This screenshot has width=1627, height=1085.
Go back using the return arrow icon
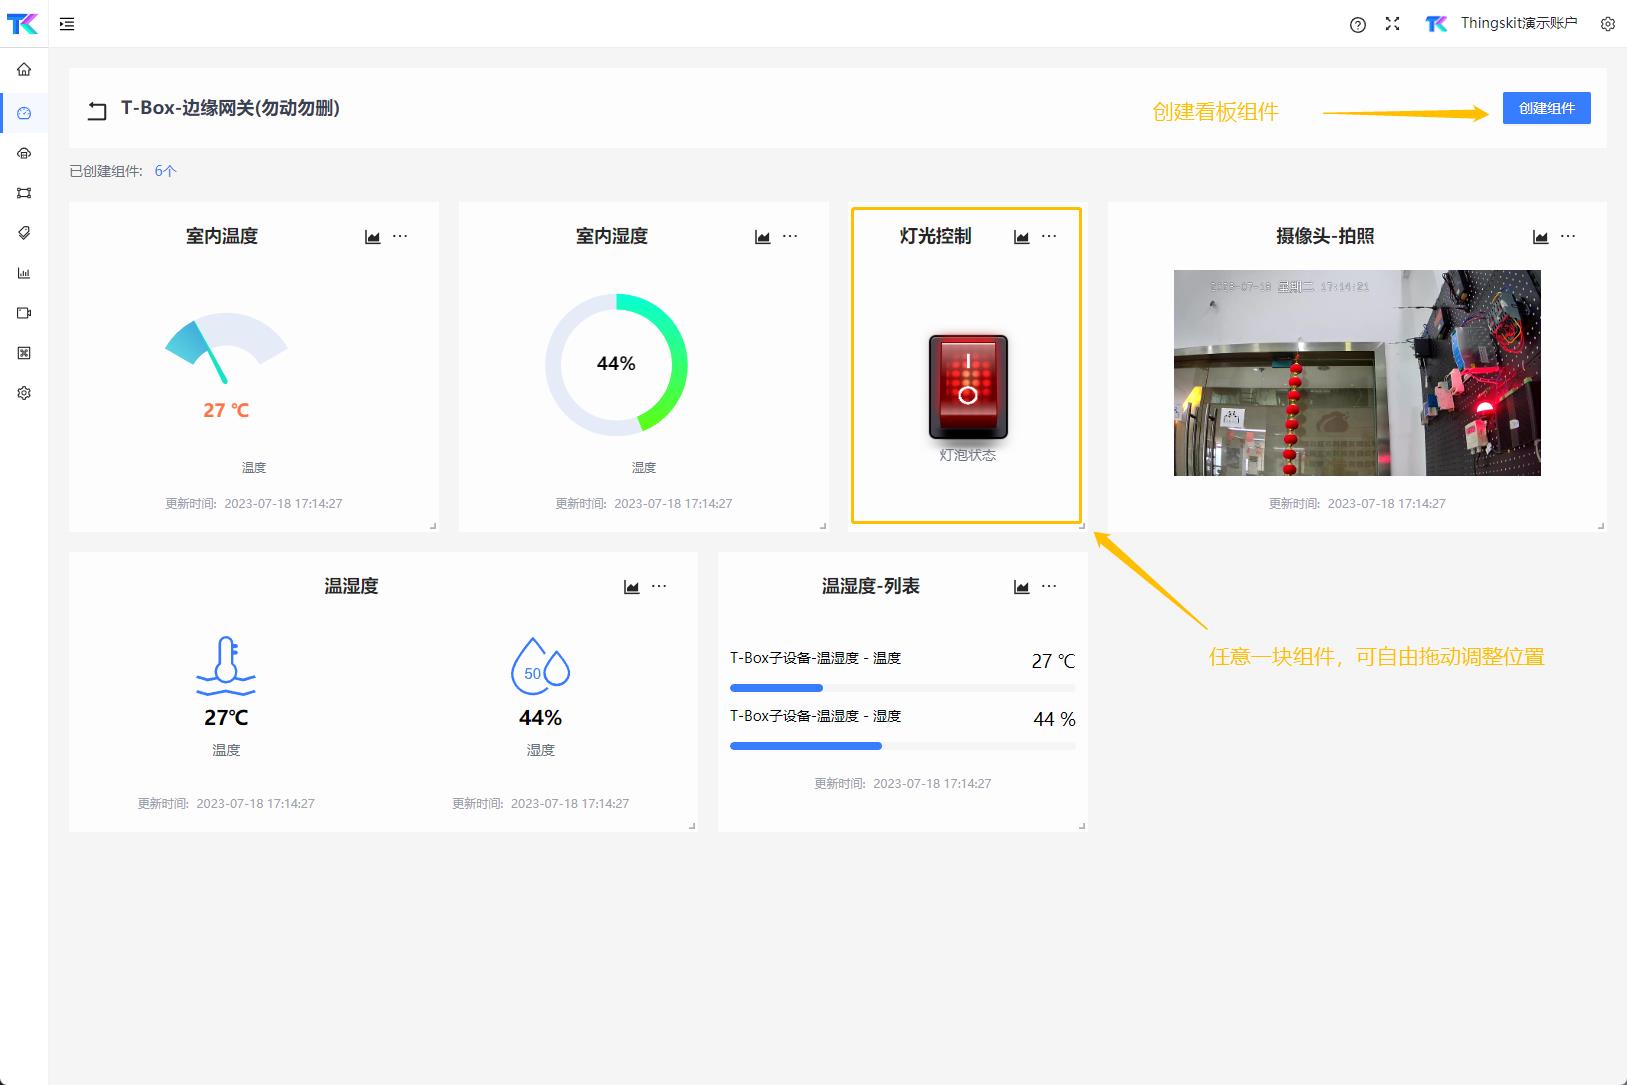coord(96,110)
